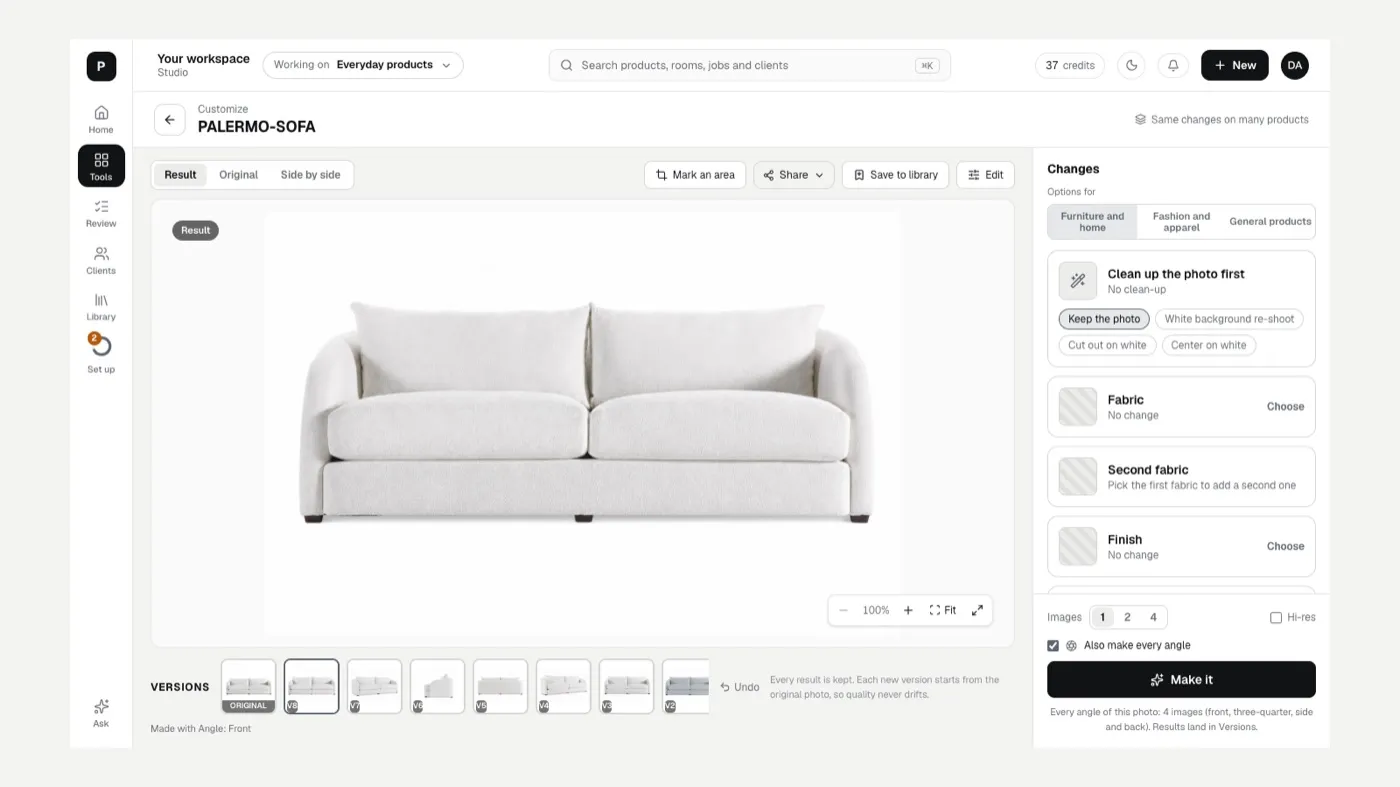Click the Second fabric row

1181,477
